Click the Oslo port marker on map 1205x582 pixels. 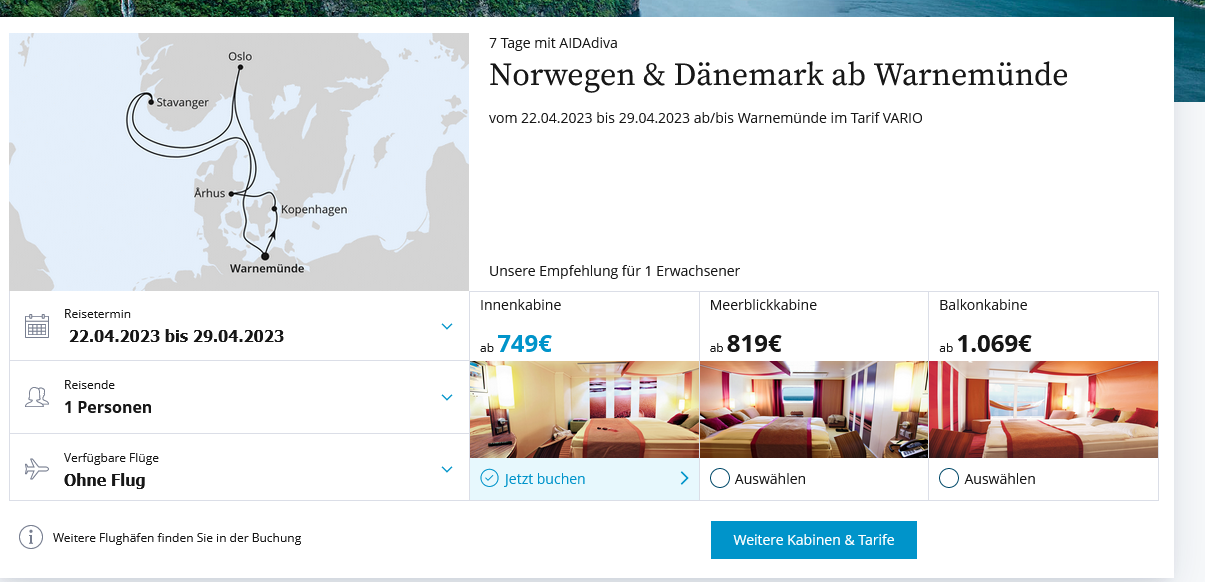[x=240, y=68]
